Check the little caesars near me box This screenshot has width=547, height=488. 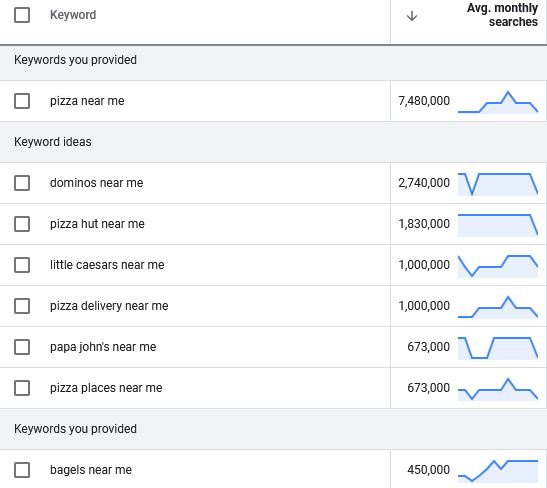coord(22,265)
